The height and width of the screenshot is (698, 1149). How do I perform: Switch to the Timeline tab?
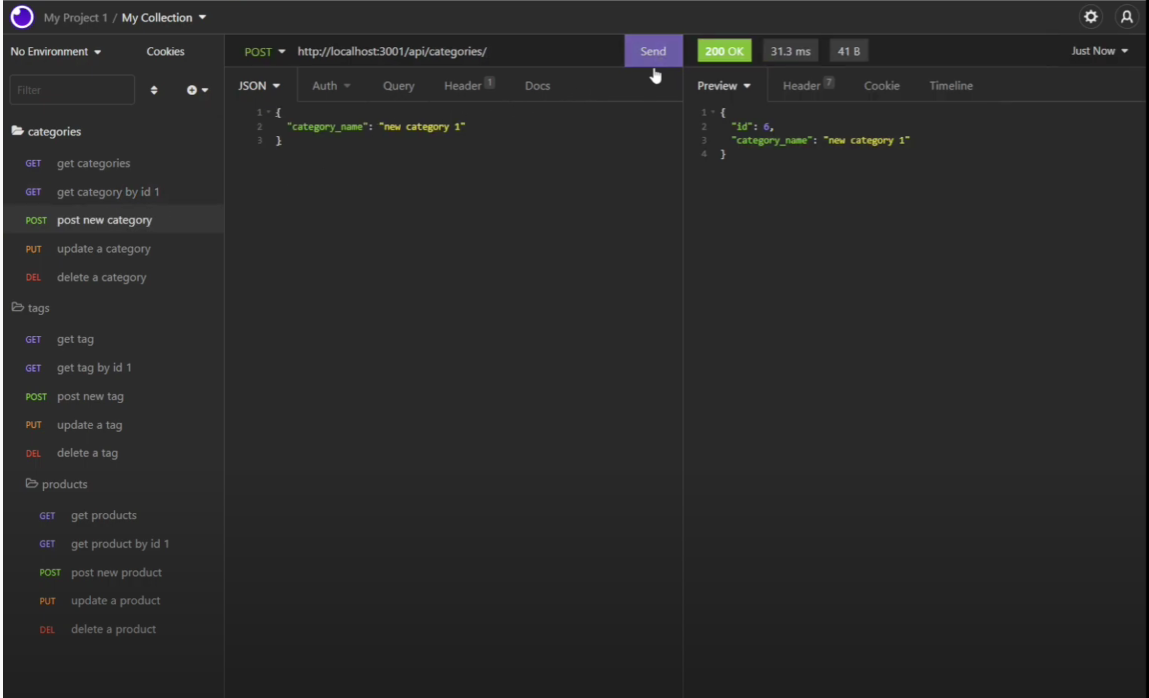[951, 86]
